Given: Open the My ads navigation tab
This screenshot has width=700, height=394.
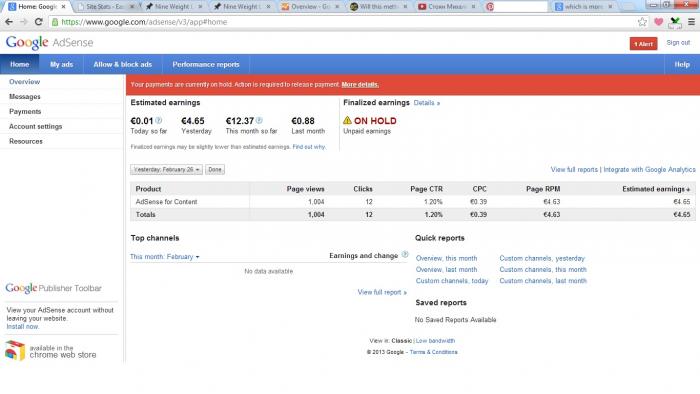Looking at the screenshot, I should (61, 64).
